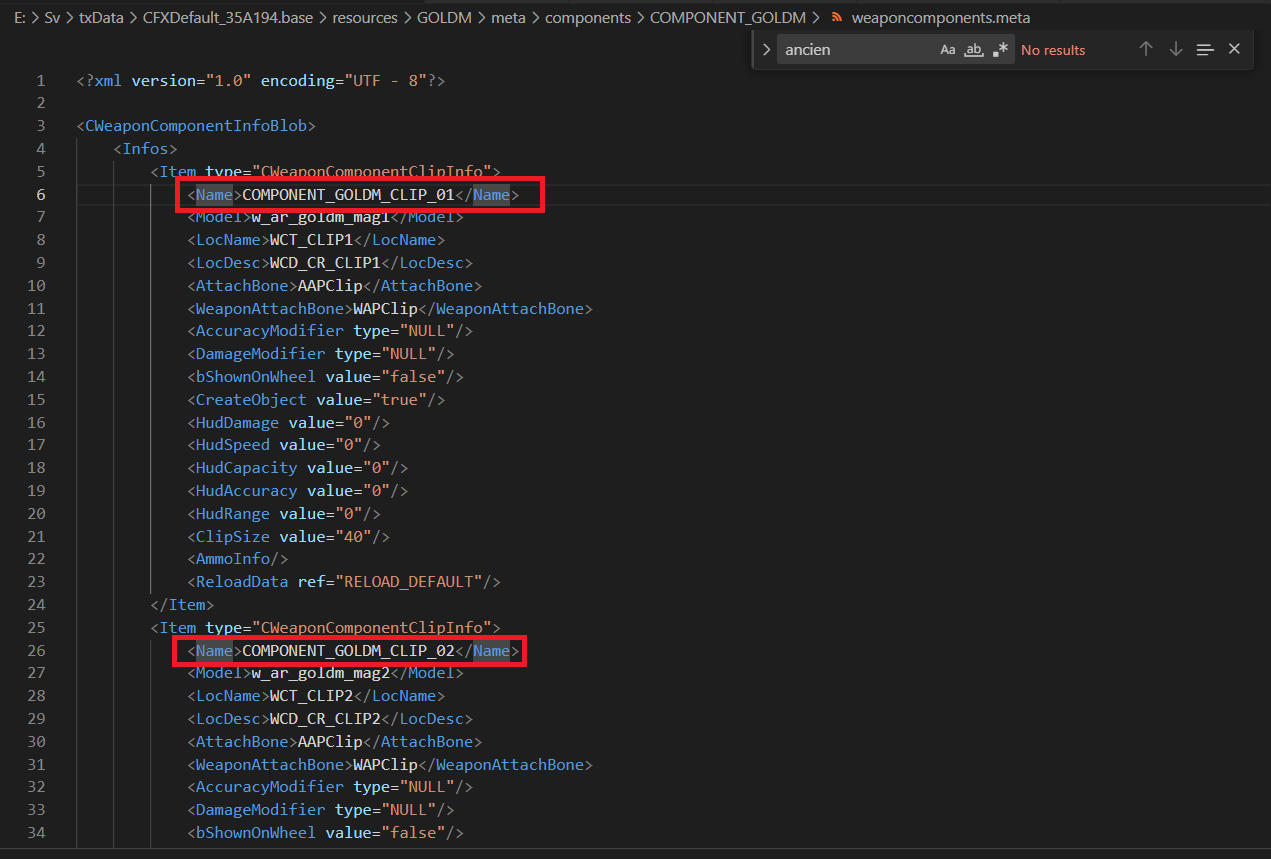Click the highlighted COMPONENT_GOLDM_CLIP_01 name text

point(348,195)
